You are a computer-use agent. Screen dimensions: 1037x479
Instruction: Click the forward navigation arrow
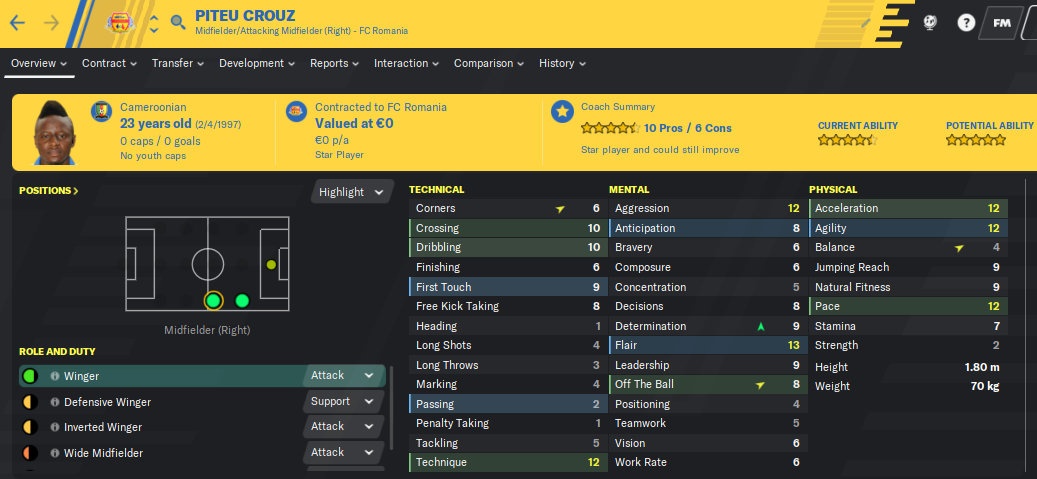[52, 22]
